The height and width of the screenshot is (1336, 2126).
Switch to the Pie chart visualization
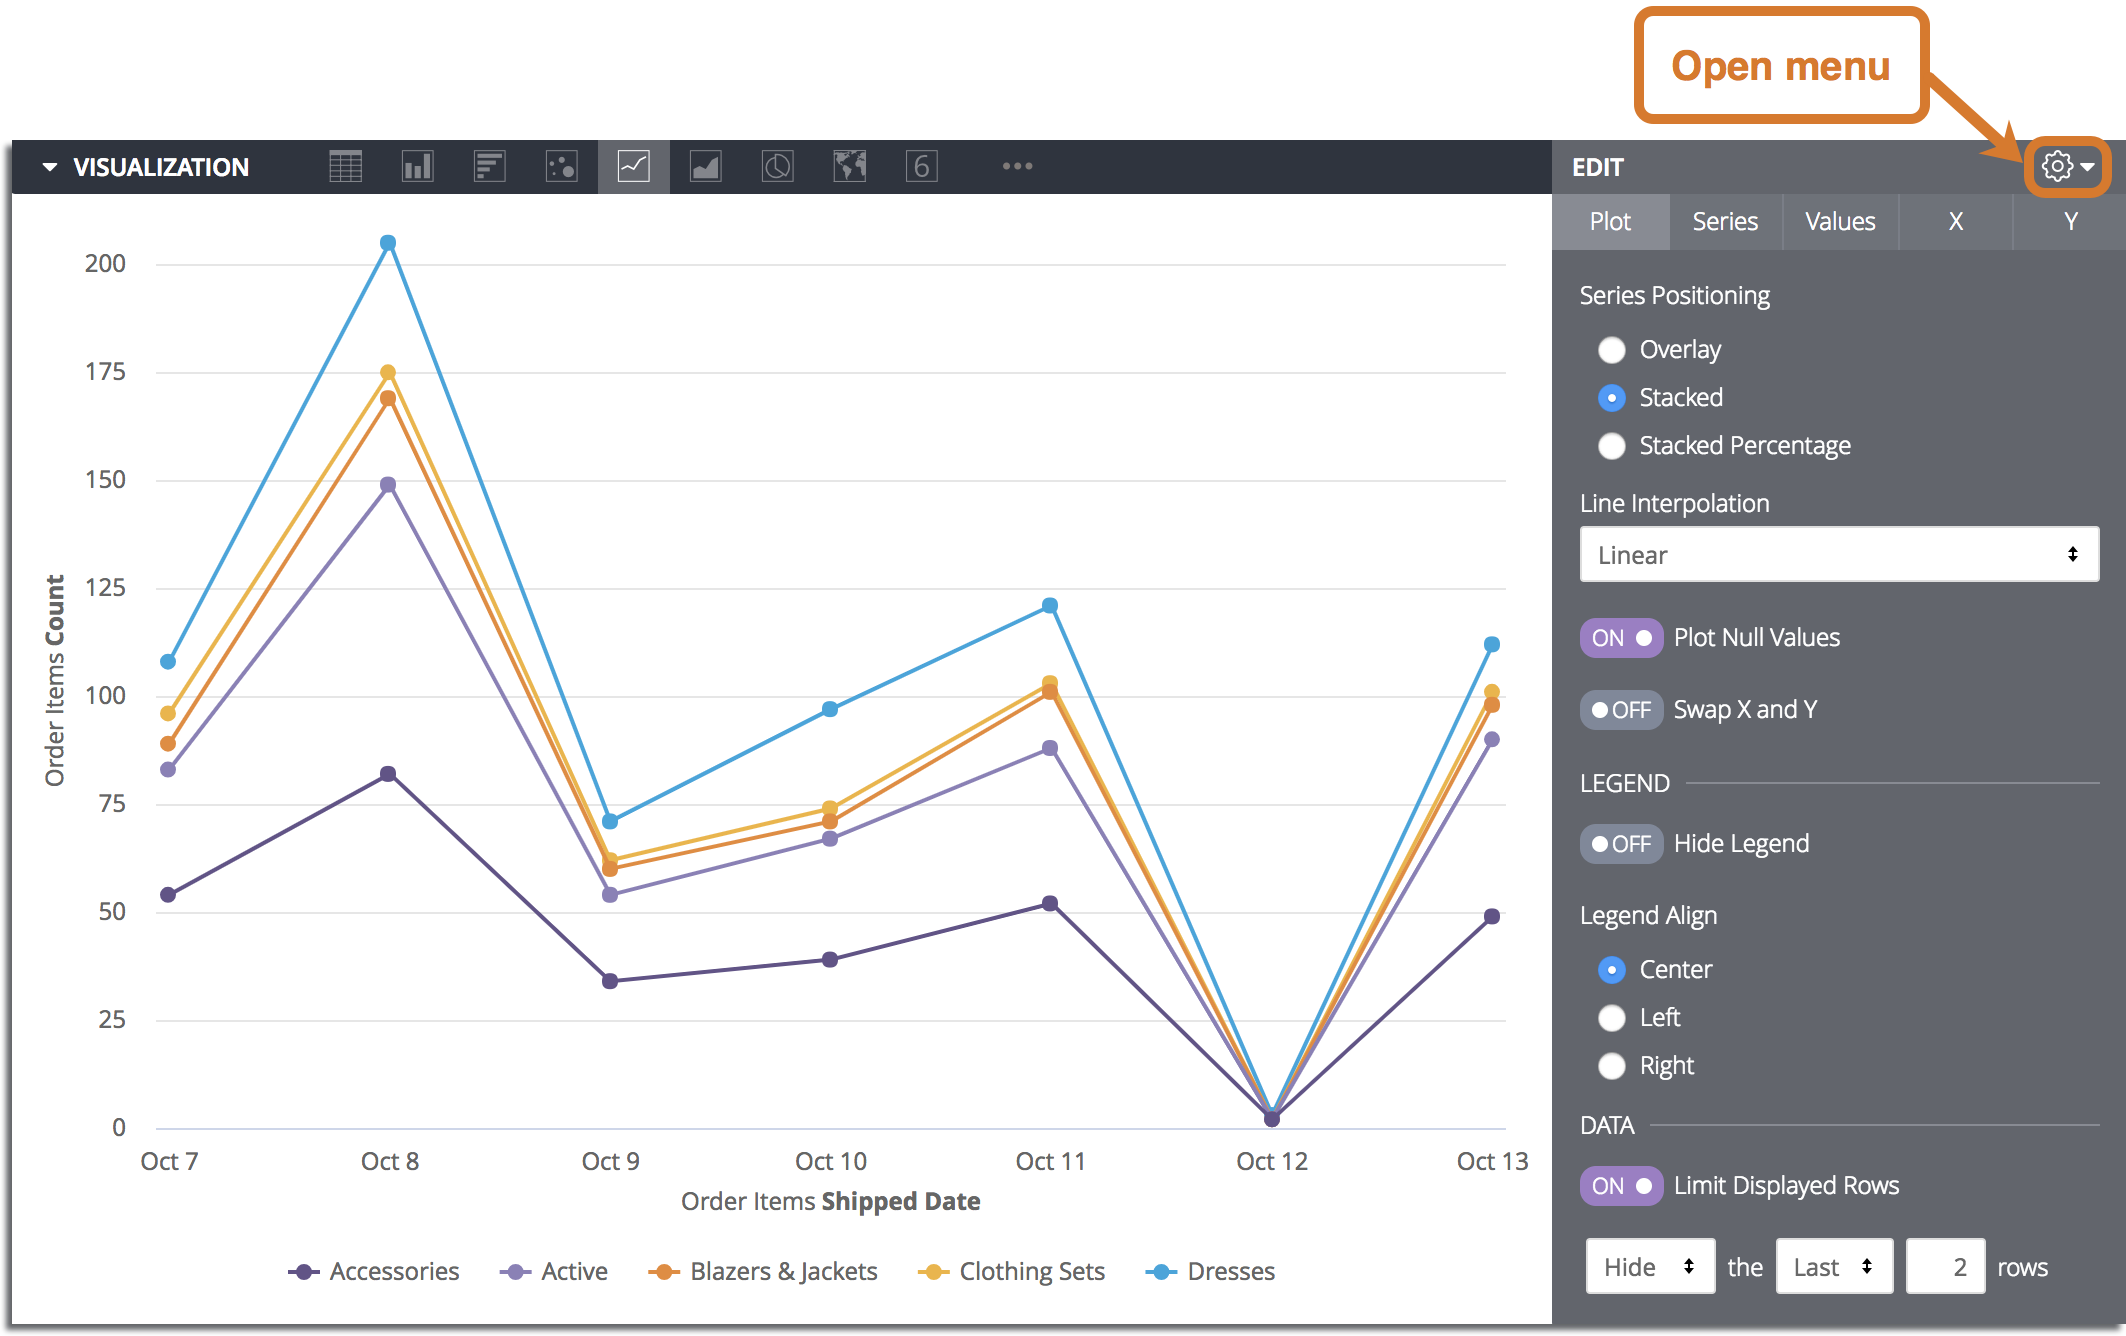[777, 166]
